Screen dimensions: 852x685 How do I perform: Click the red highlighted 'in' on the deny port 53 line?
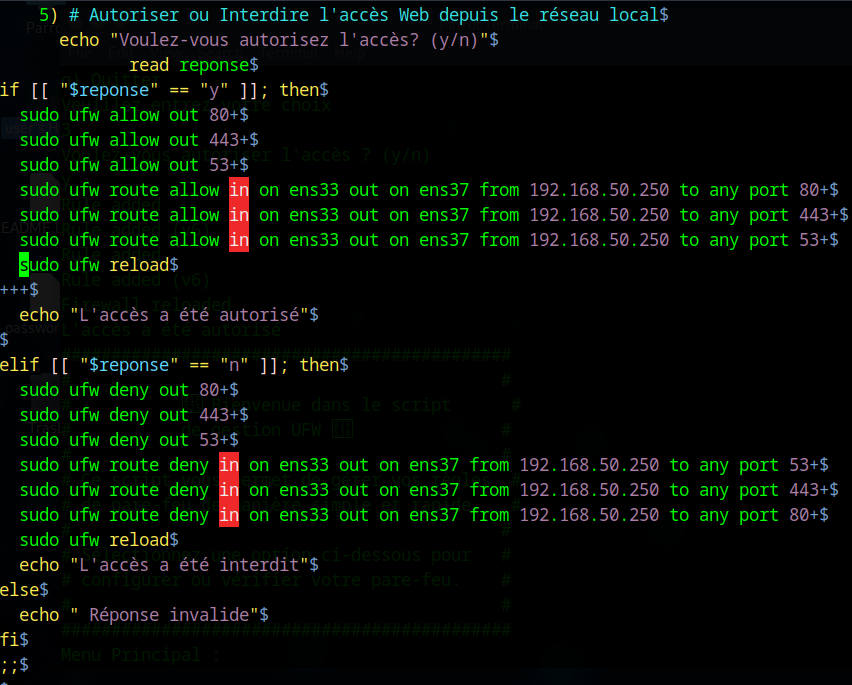click(229, 465)
